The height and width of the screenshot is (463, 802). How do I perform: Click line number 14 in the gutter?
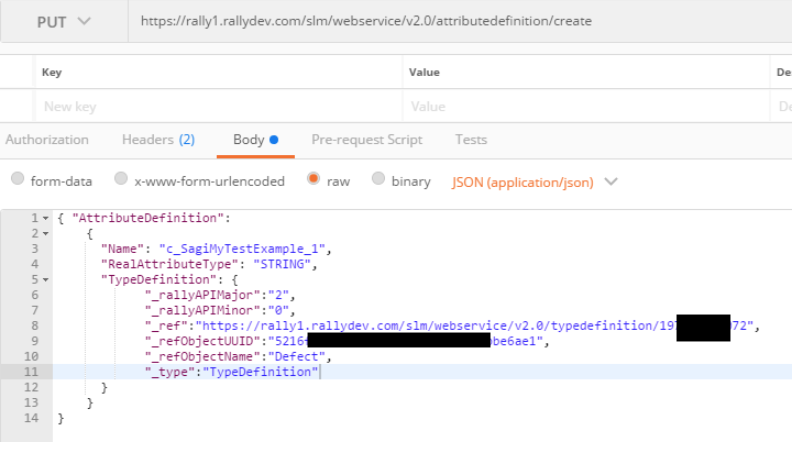click(x=31, y=418)
